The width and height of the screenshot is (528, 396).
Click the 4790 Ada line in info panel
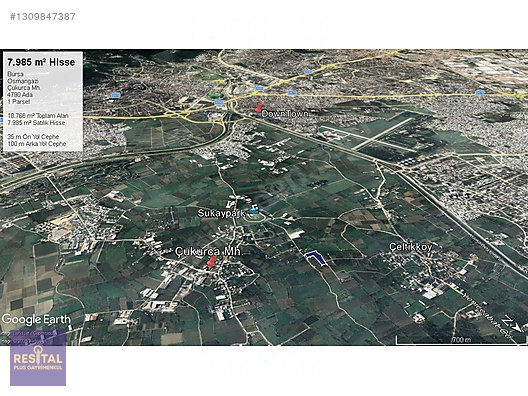(x=20, y=95)
